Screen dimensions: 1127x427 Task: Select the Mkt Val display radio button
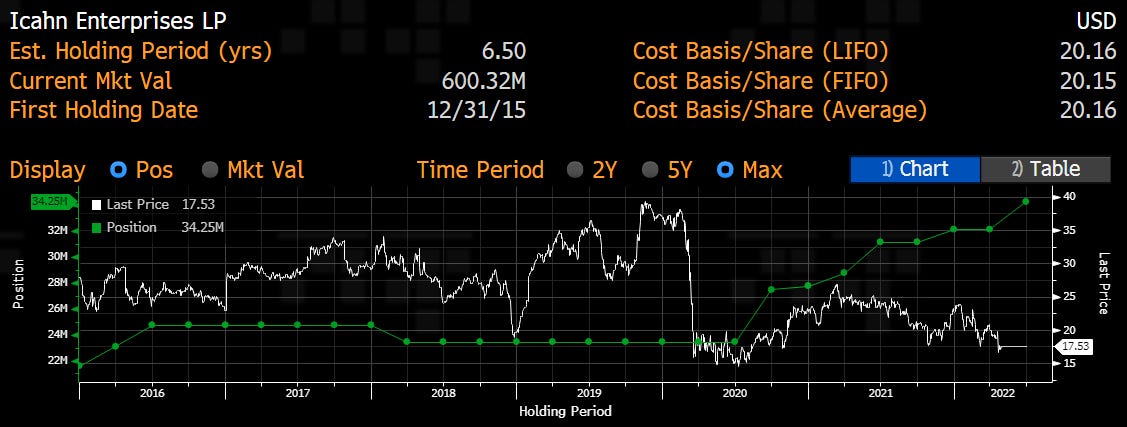click(x=210, y=170)
